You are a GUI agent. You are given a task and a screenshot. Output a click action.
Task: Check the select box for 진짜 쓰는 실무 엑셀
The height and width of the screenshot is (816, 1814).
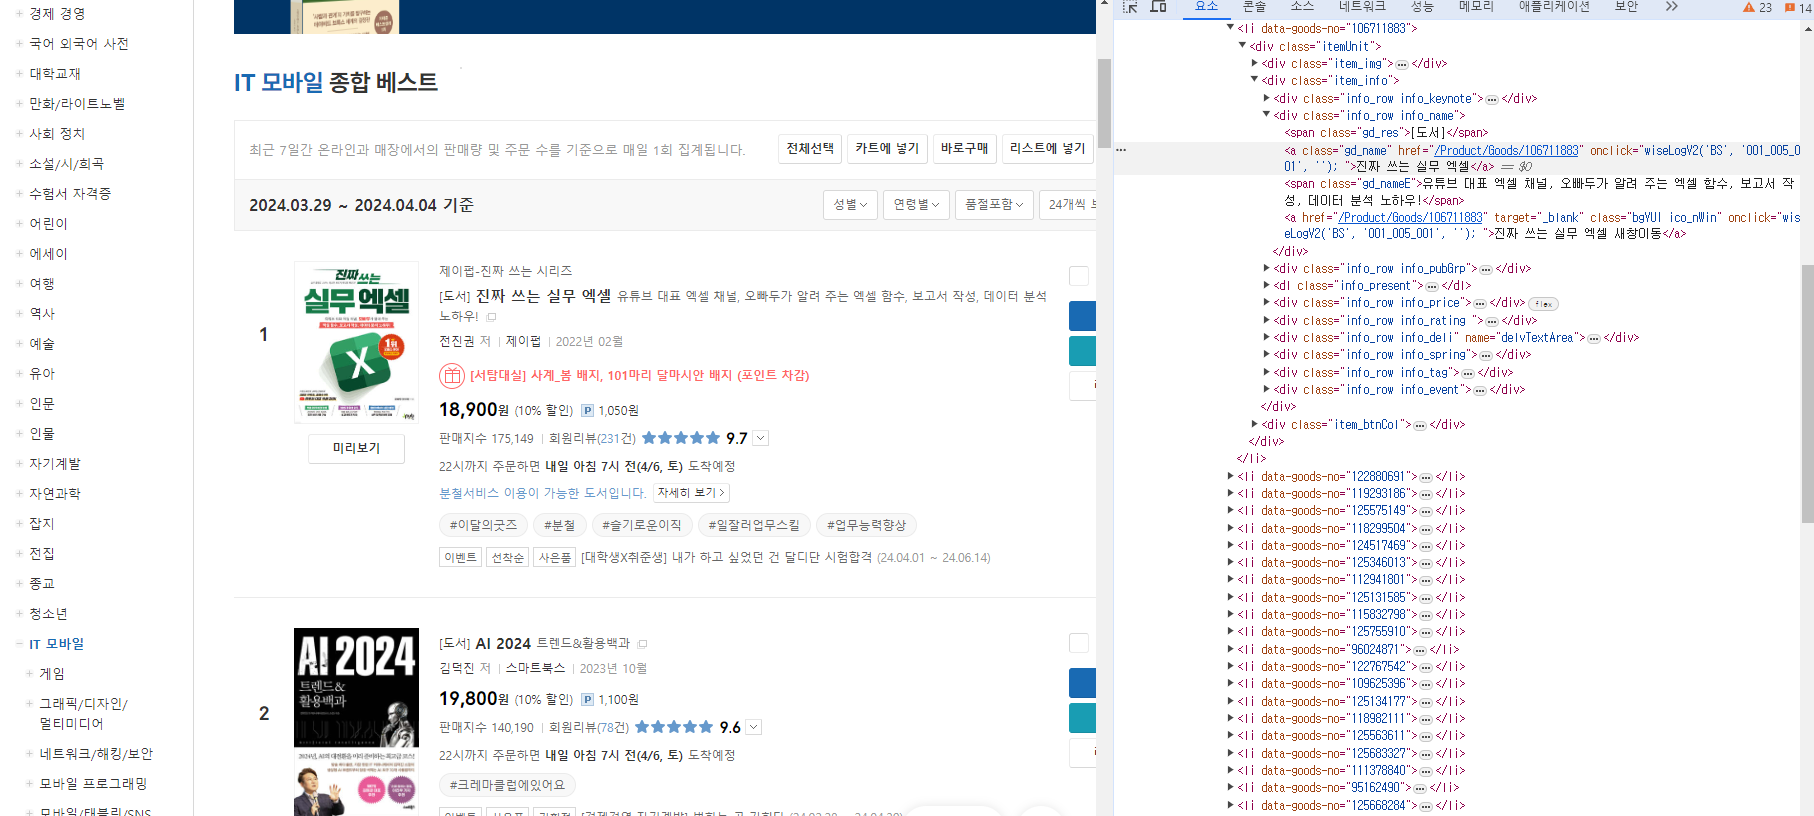click(x=1079, y=276)
